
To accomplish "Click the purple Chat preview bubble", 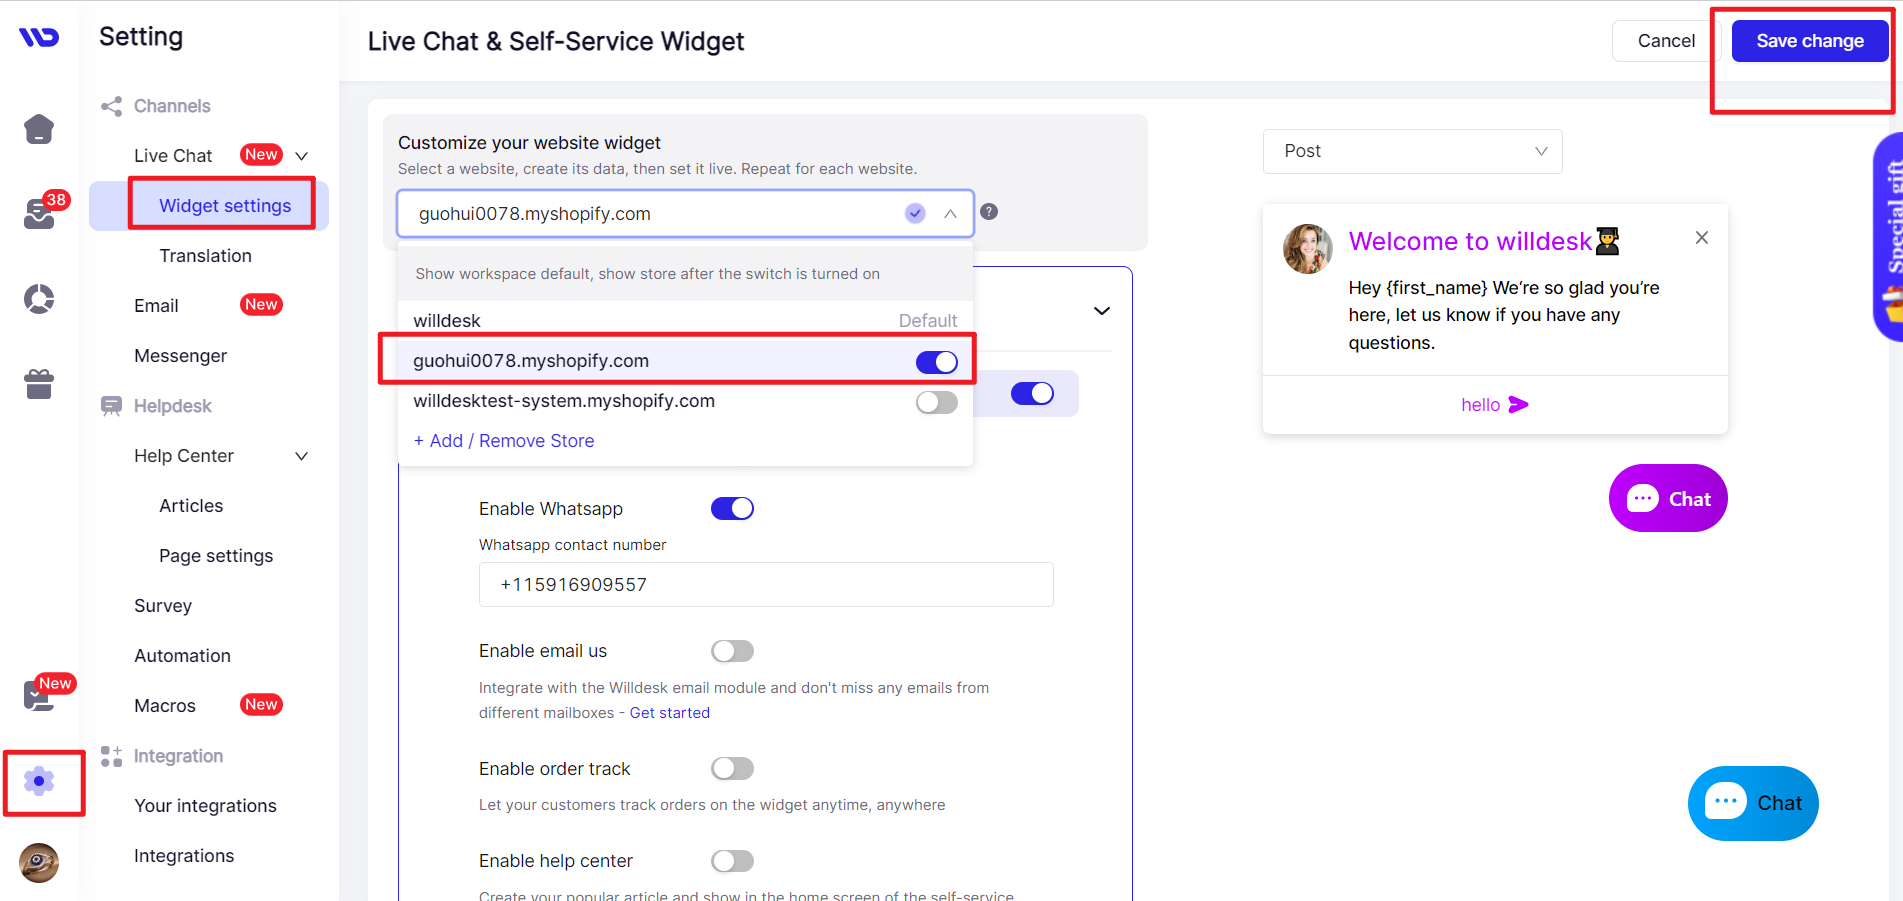I will tap(1668, 498).
